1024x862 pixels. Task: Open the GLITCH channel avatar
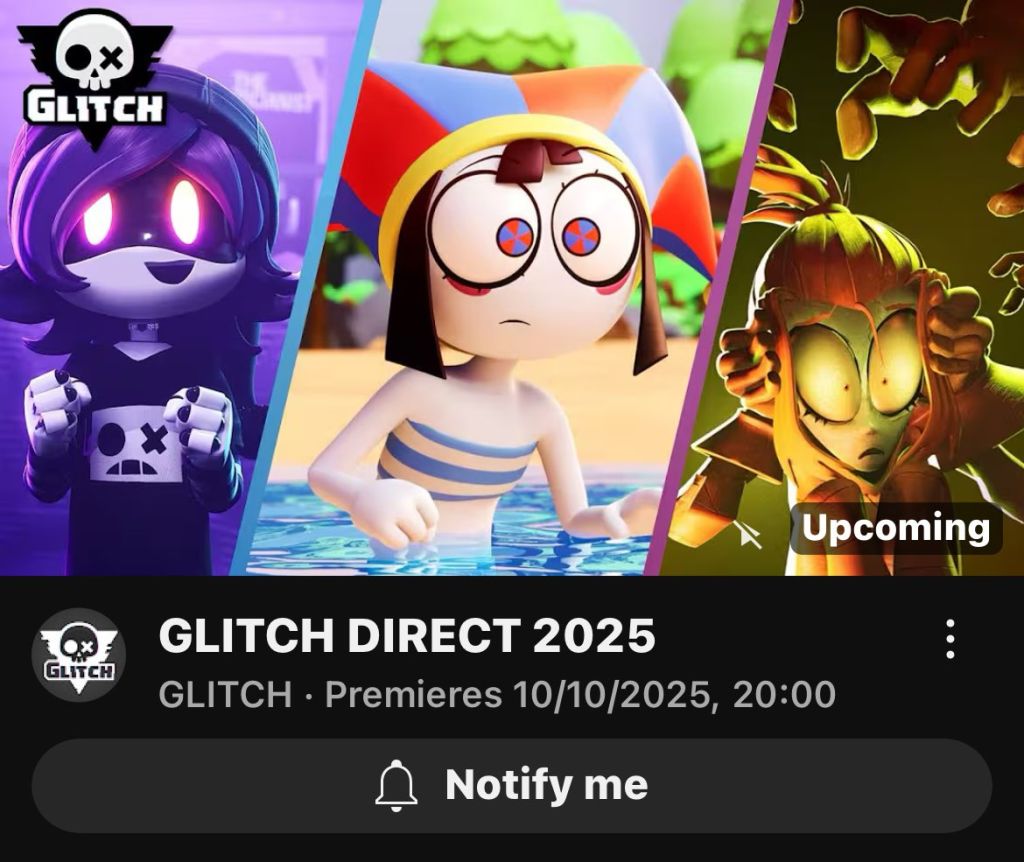79,655
